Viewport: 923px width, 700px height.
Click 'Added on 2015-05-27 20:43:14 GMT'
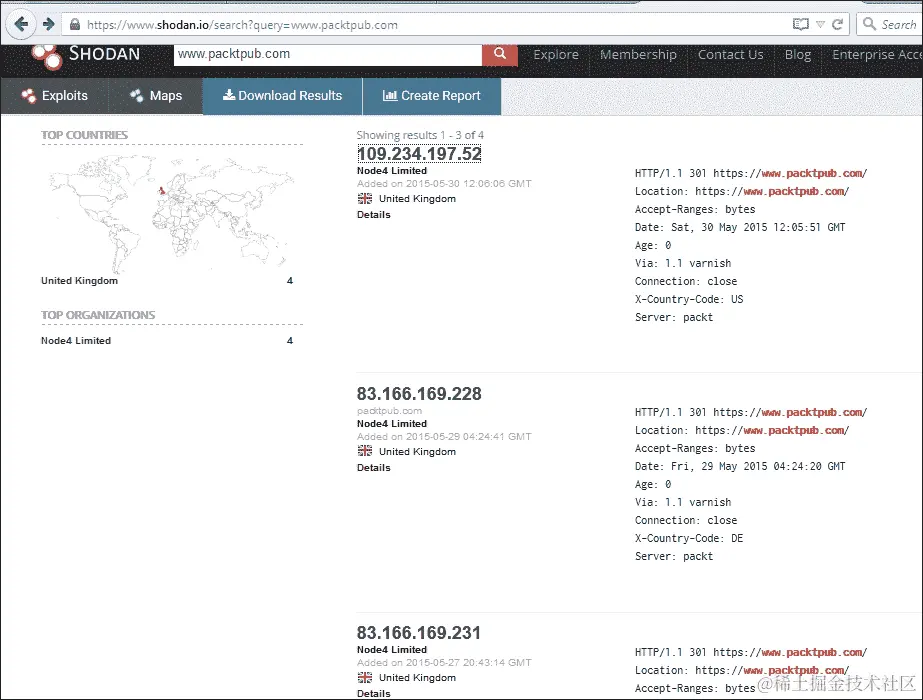[444, 663]
